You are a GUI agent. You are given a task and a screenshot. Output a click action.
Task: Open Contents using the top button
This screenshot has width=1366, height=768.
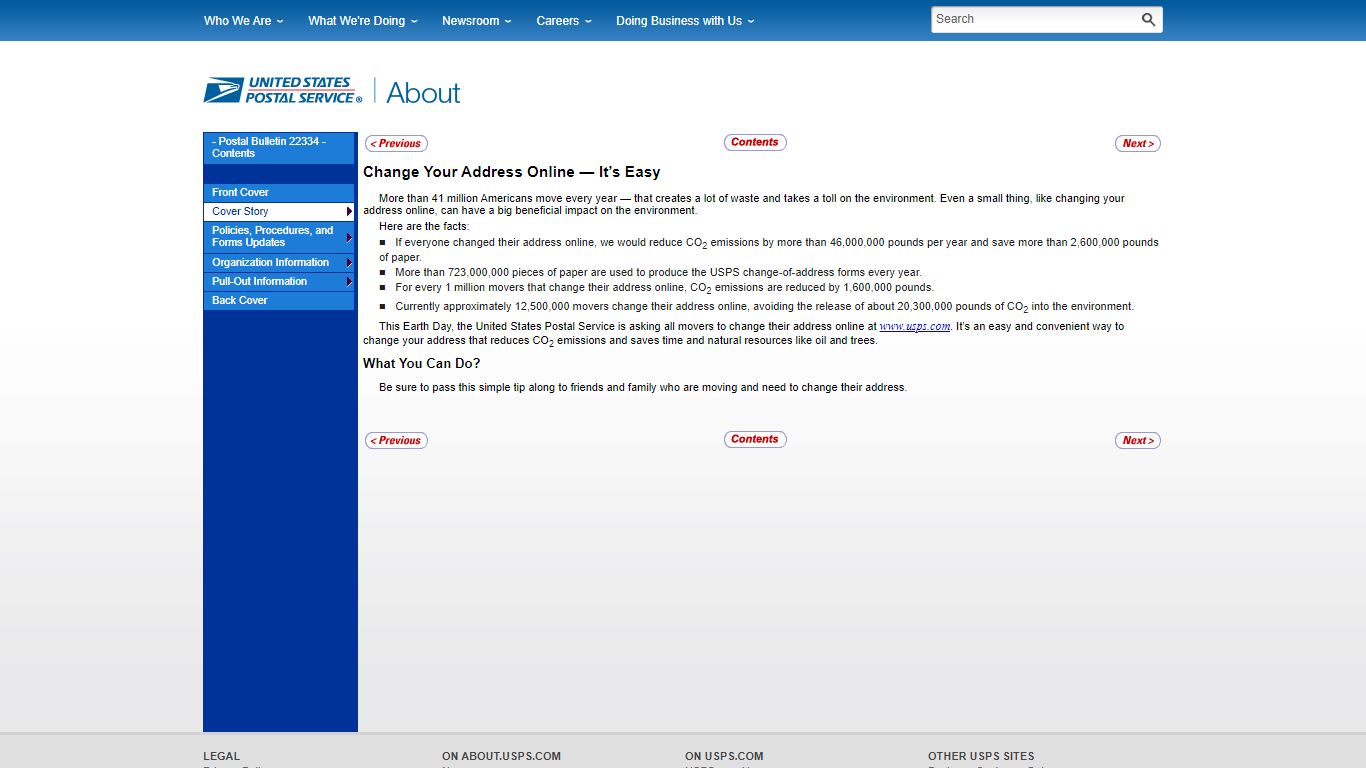pyautogui.click(x=755, y=142)
